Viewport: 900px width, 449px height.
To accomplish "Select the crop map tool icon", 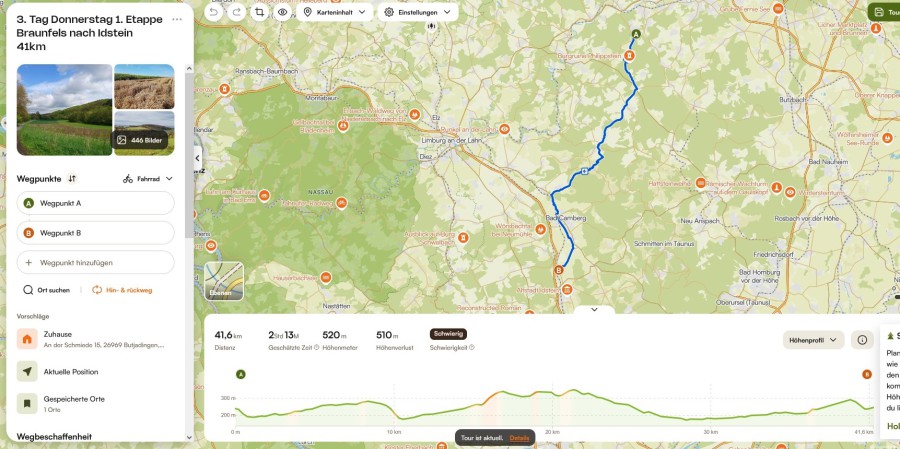I will [x=259, y=12].
